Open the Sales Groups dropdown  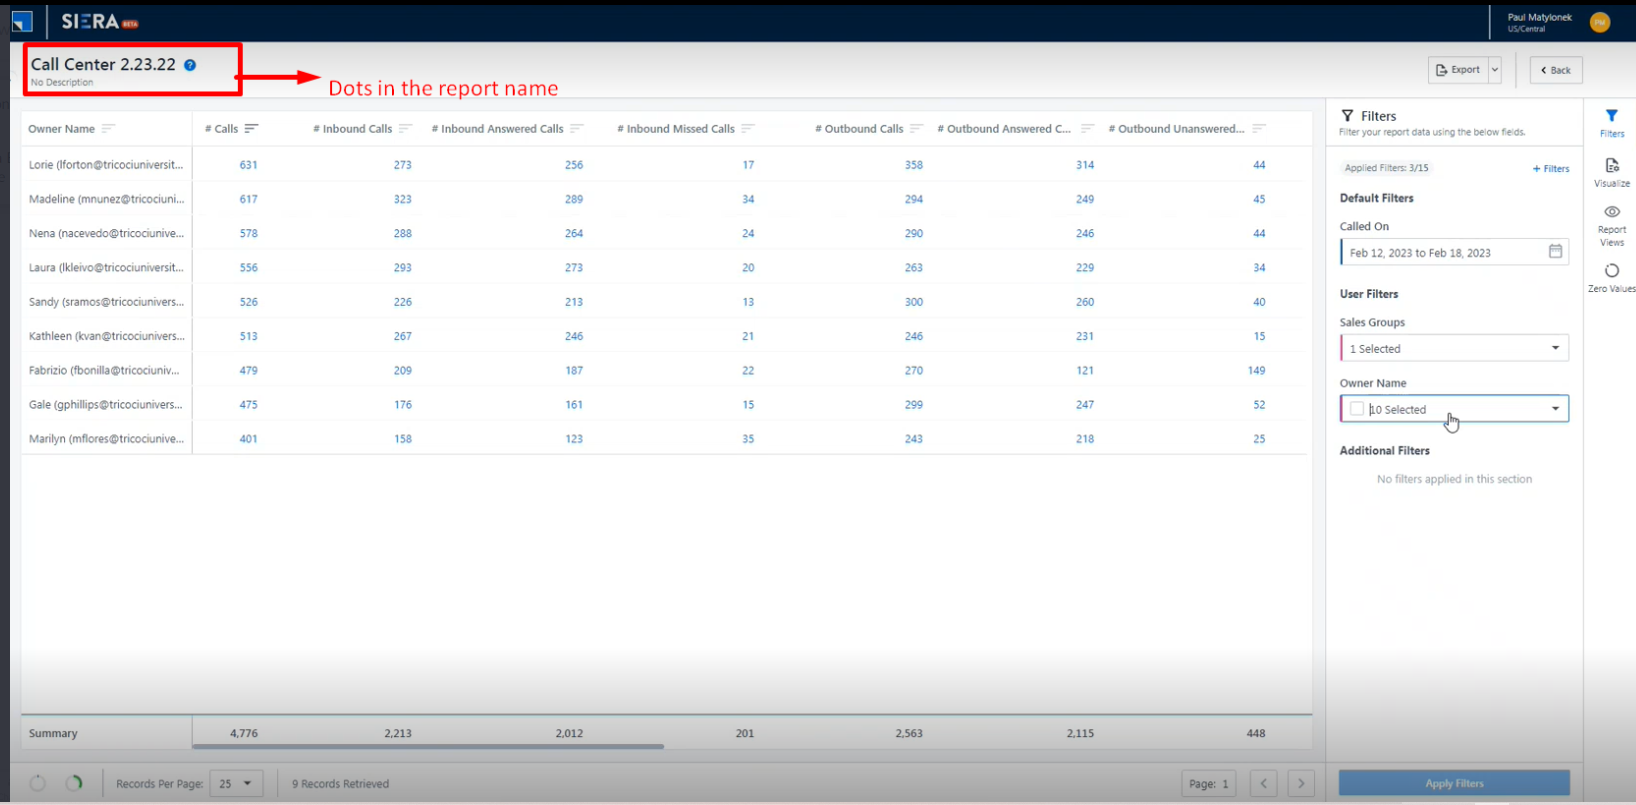click(x=1454, y=348)
